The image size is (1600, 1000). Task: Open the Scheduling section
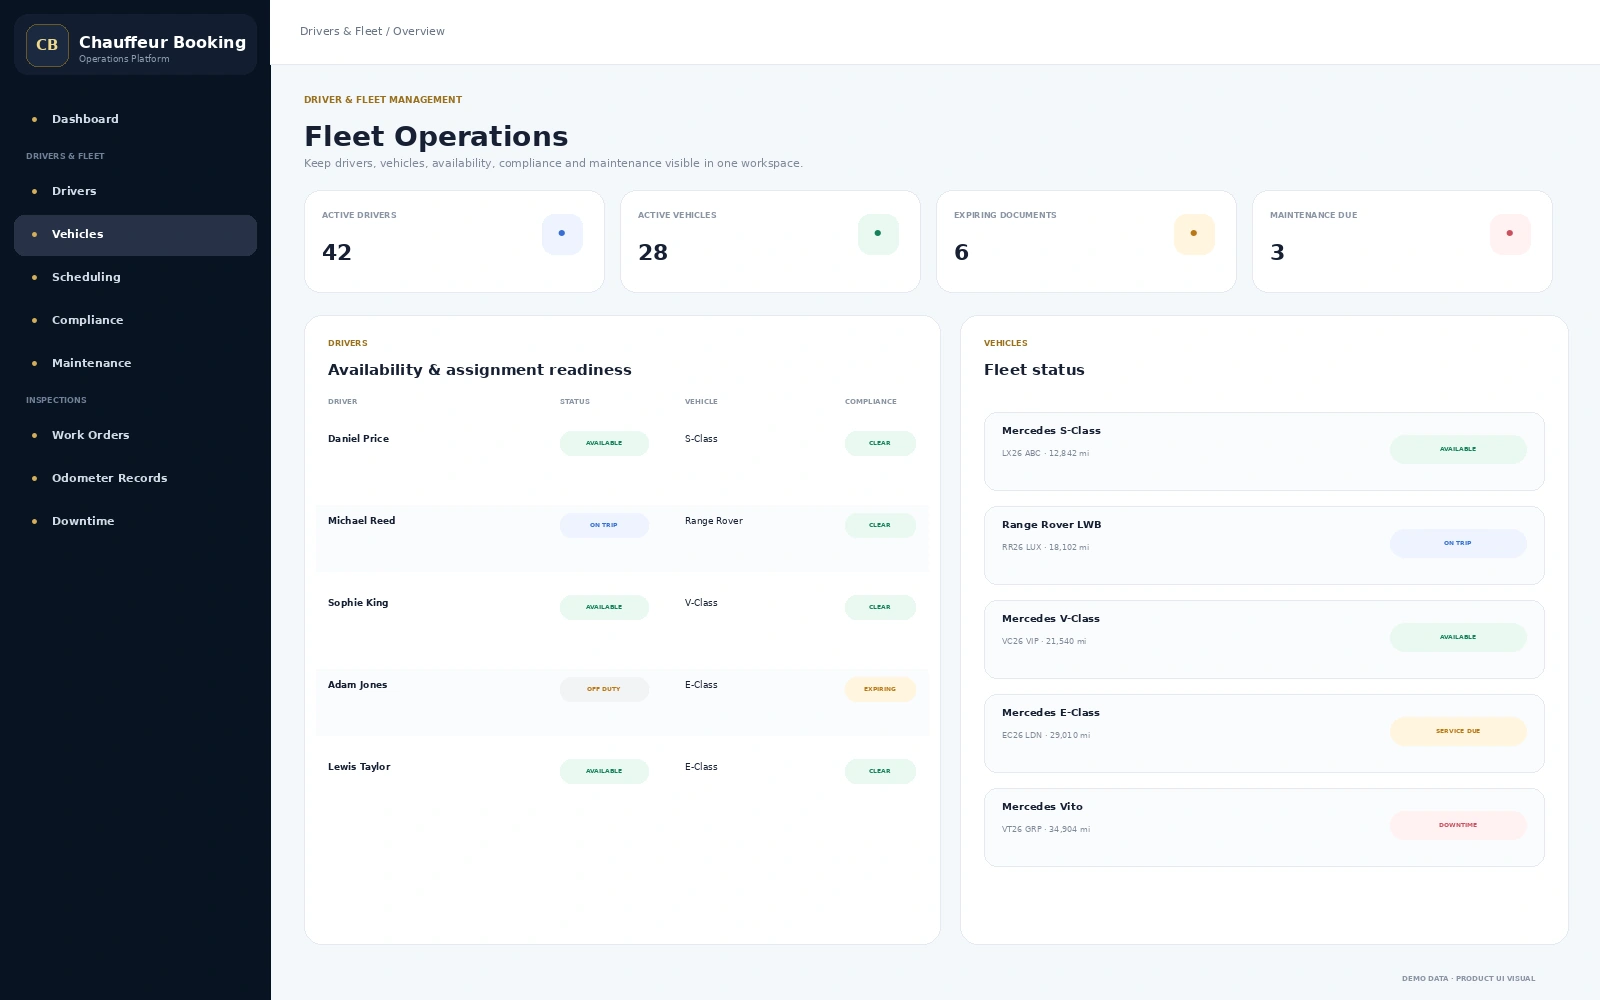point(135,277)
